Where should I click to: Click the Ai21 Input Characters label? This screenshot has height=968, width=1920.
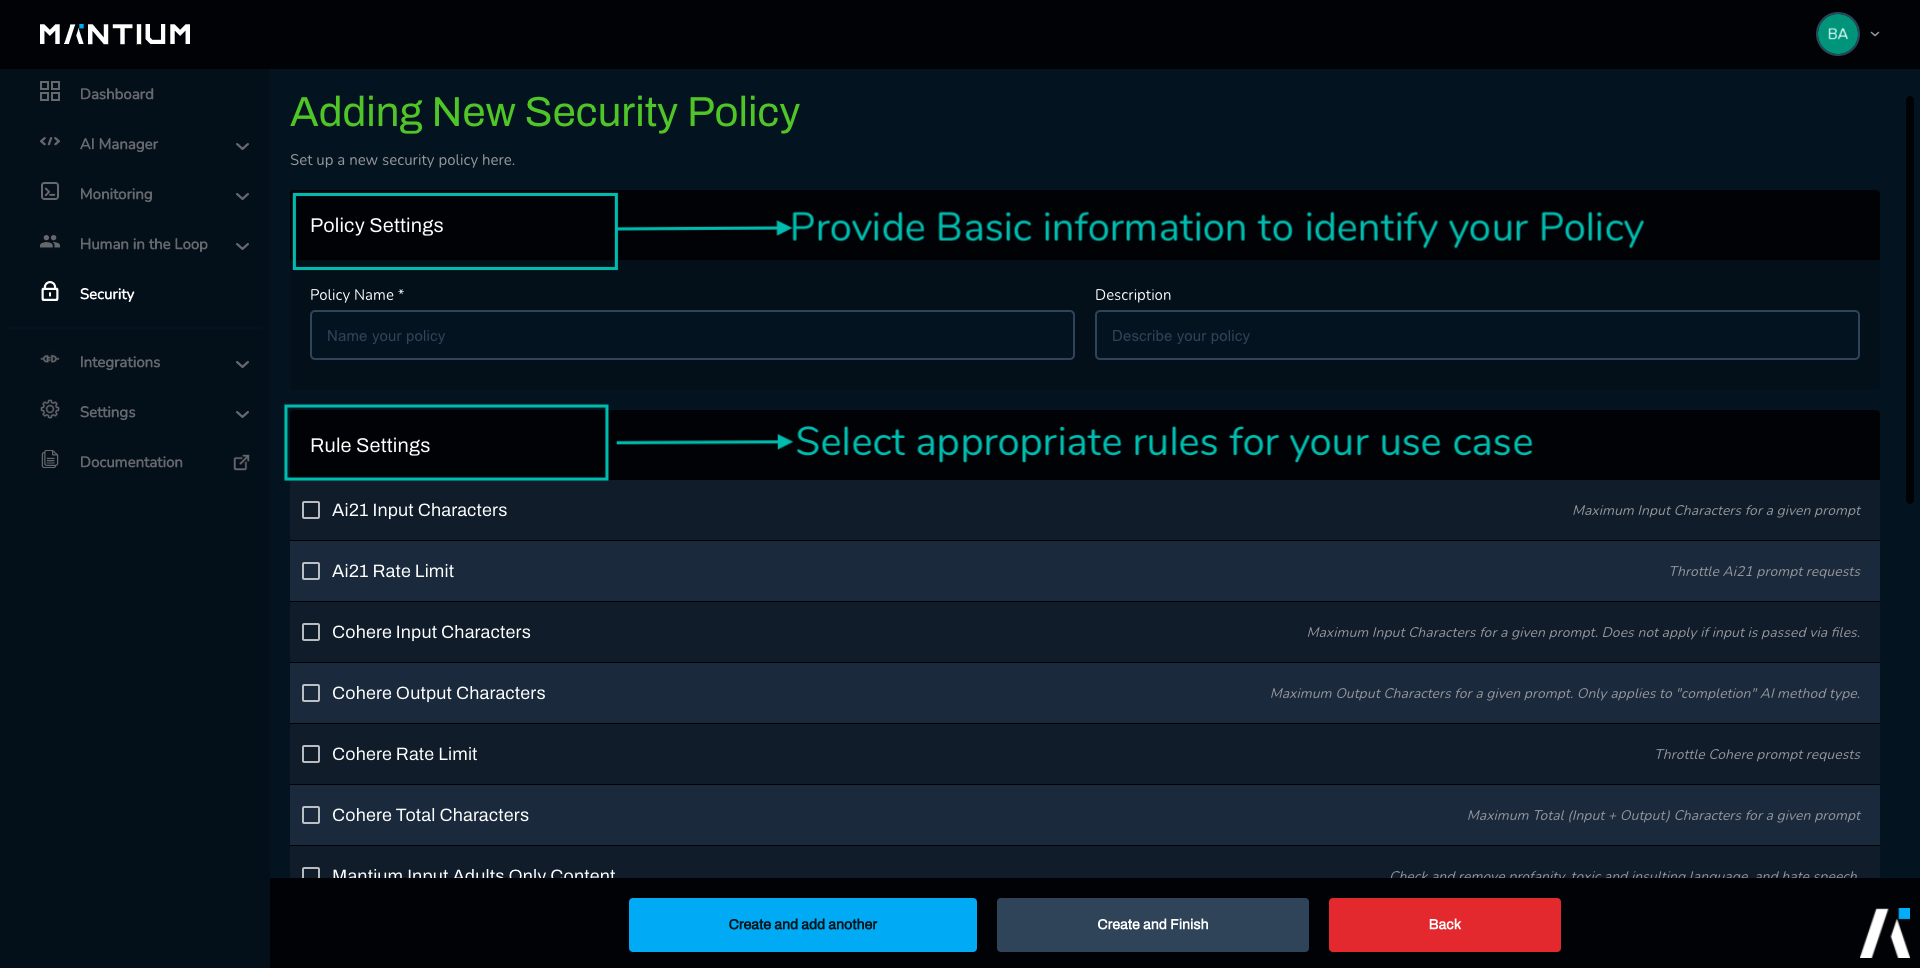[420, 510]
